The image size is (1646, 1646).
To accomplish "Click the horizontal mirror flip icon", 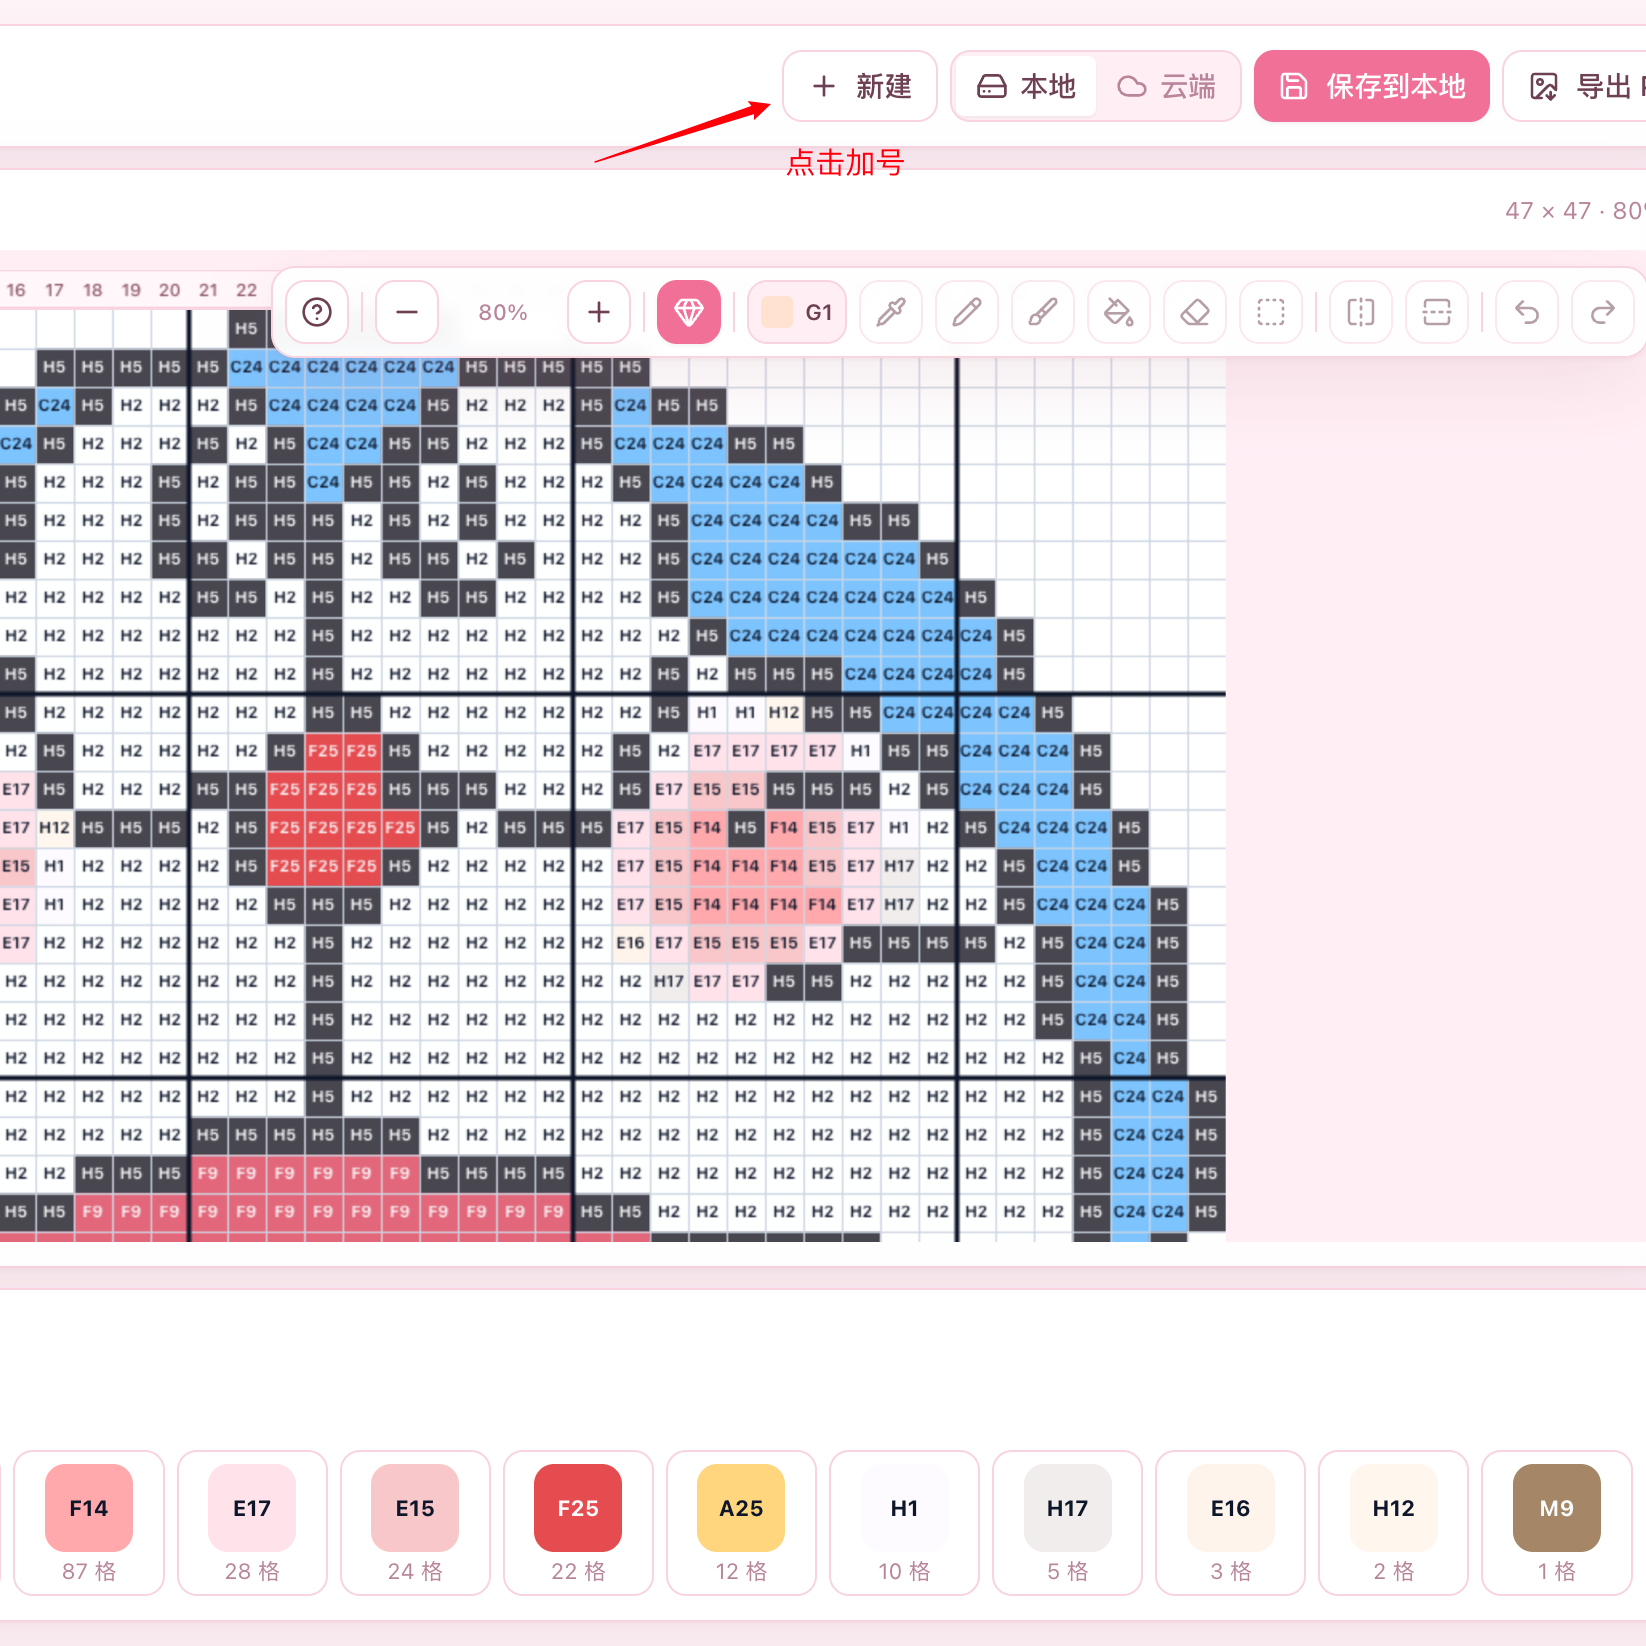I will click(1361, 312).
